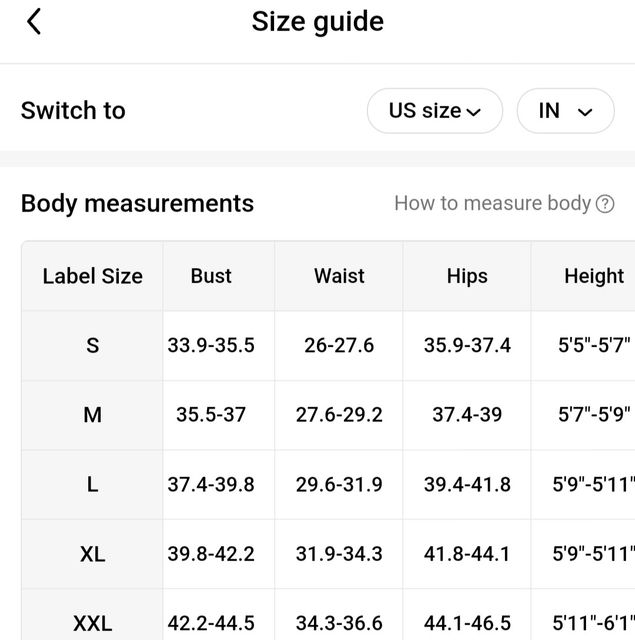
Task: Click the Size guide page title
Action: [x=318, y=22]
